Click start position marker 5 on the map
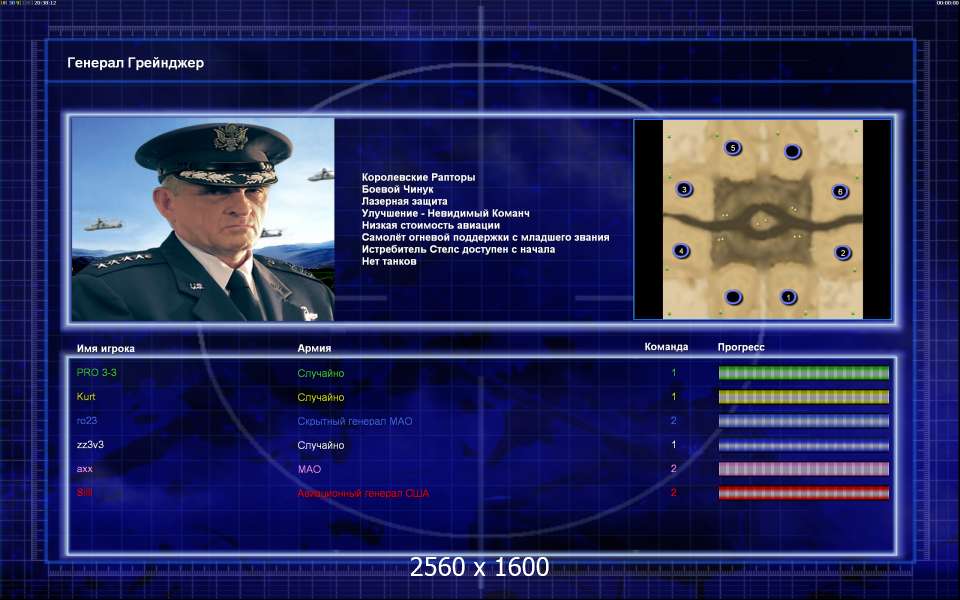The height and width of the screenshot is (600, 960). [733, 148]
